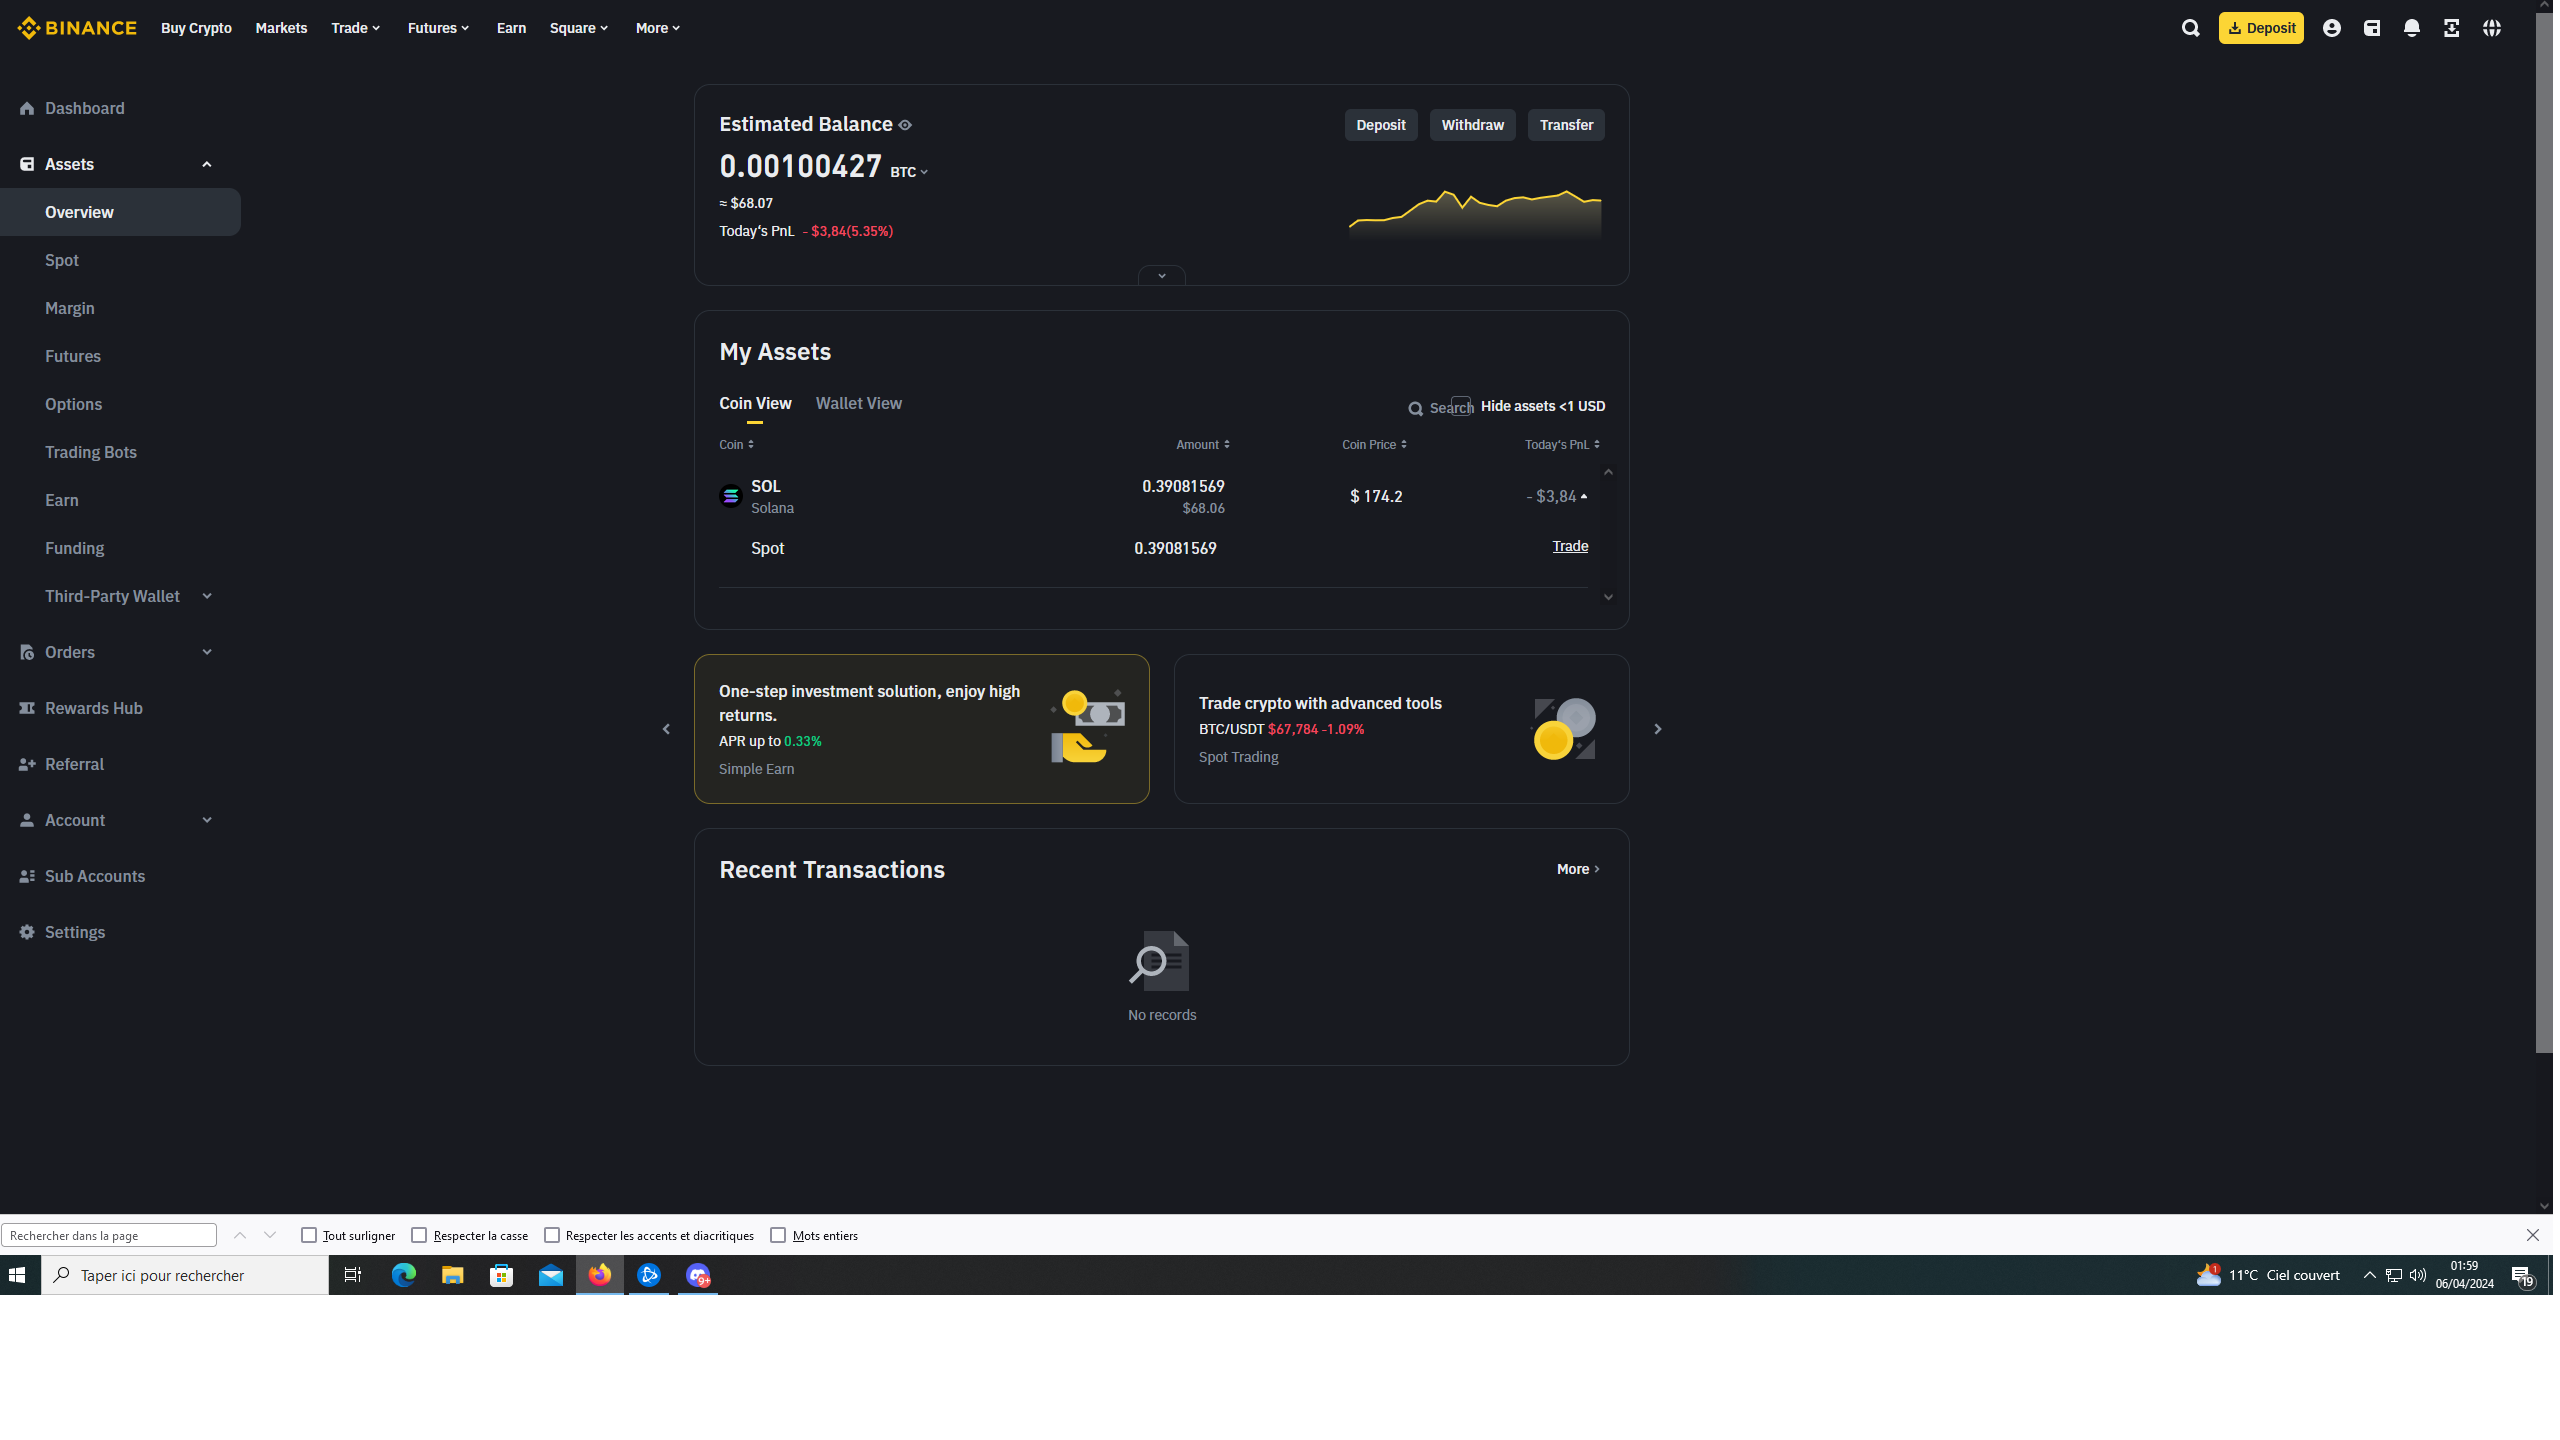
Task: Focus the Rechercher dans la page field
Action: click(x=109, y=1235)
